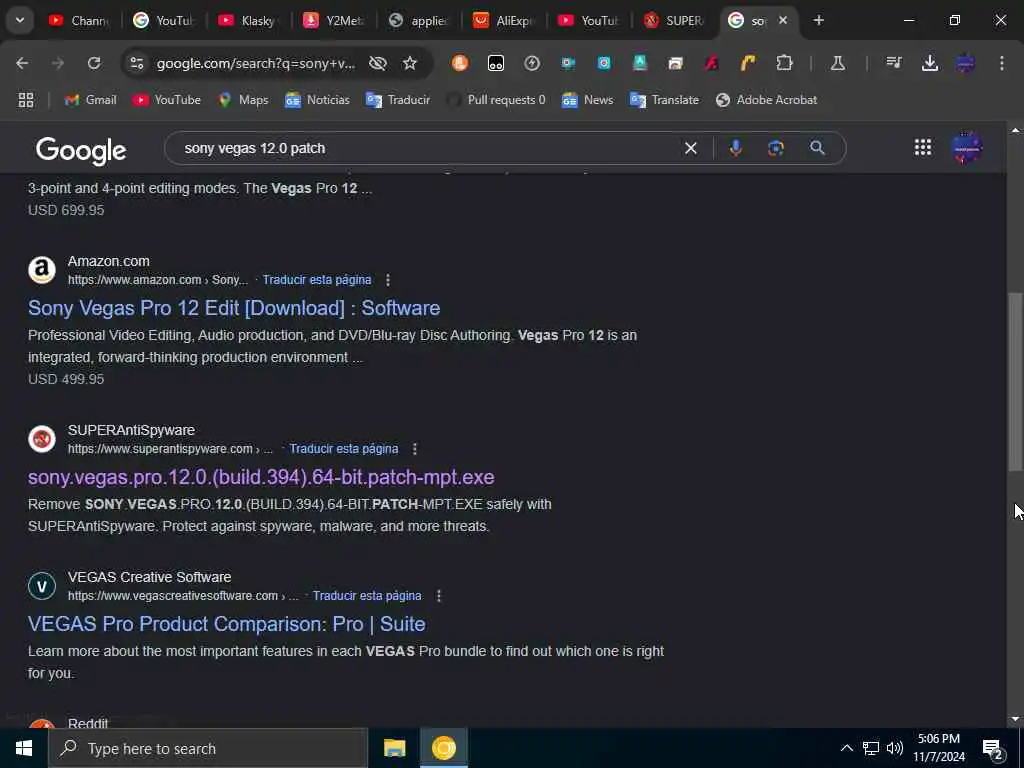Open the Maps bookmark

[x=243, y=100]
